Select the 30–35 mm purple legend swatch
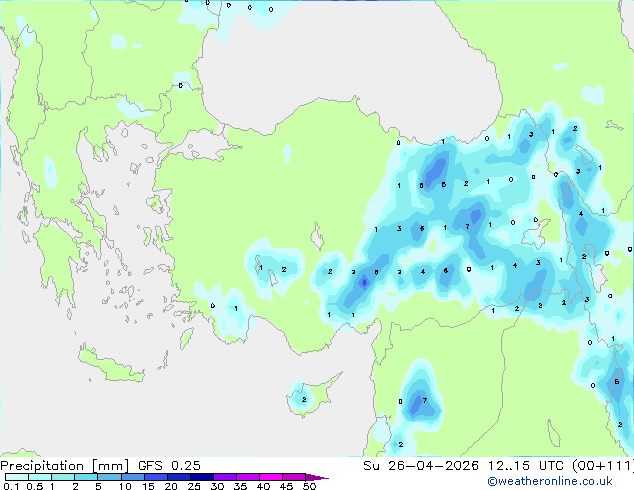The width and height of the screenshot is (634, 490). 225,477
